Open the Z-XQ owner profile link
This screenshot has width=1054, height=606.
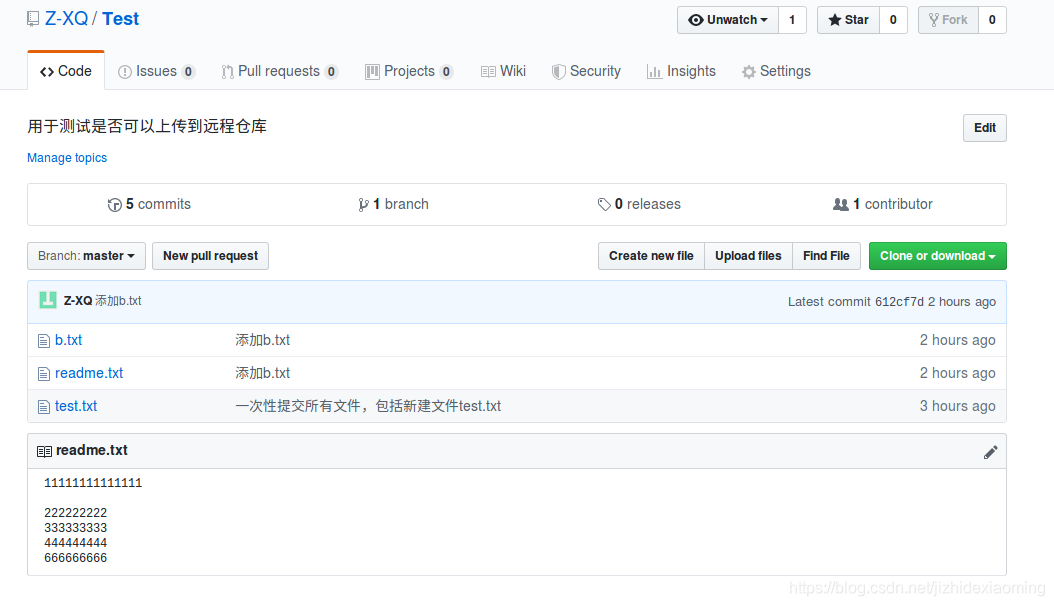67,19
